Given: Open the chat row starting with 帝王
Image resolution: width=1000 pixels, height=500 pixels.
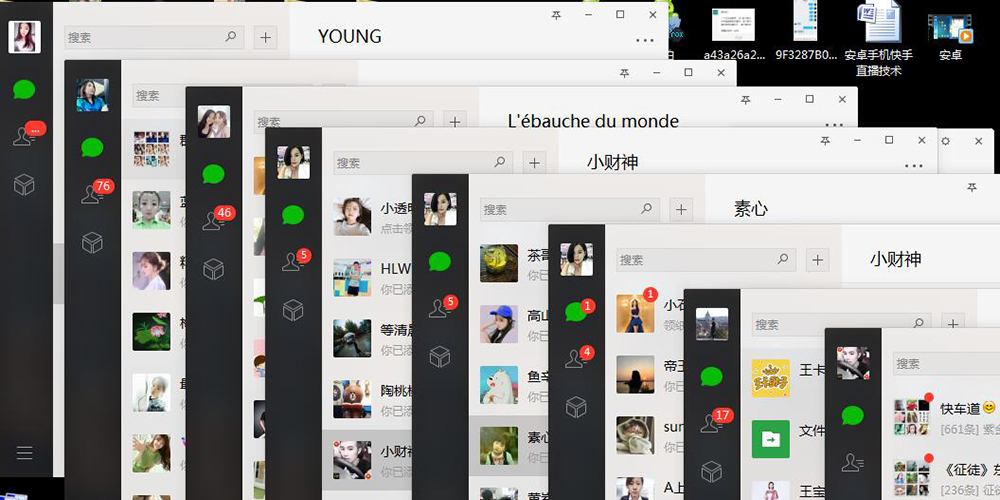Looking at the screenshot, I should pos(645,374).
